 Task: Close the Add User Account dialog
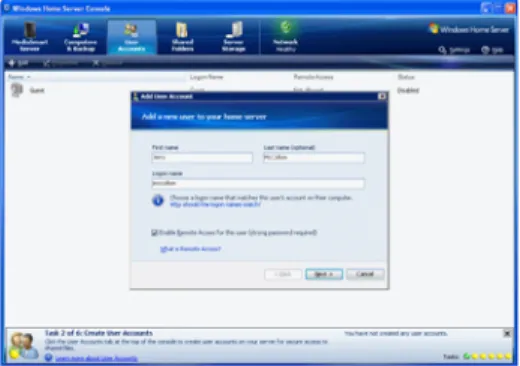[x=382, y=96]
